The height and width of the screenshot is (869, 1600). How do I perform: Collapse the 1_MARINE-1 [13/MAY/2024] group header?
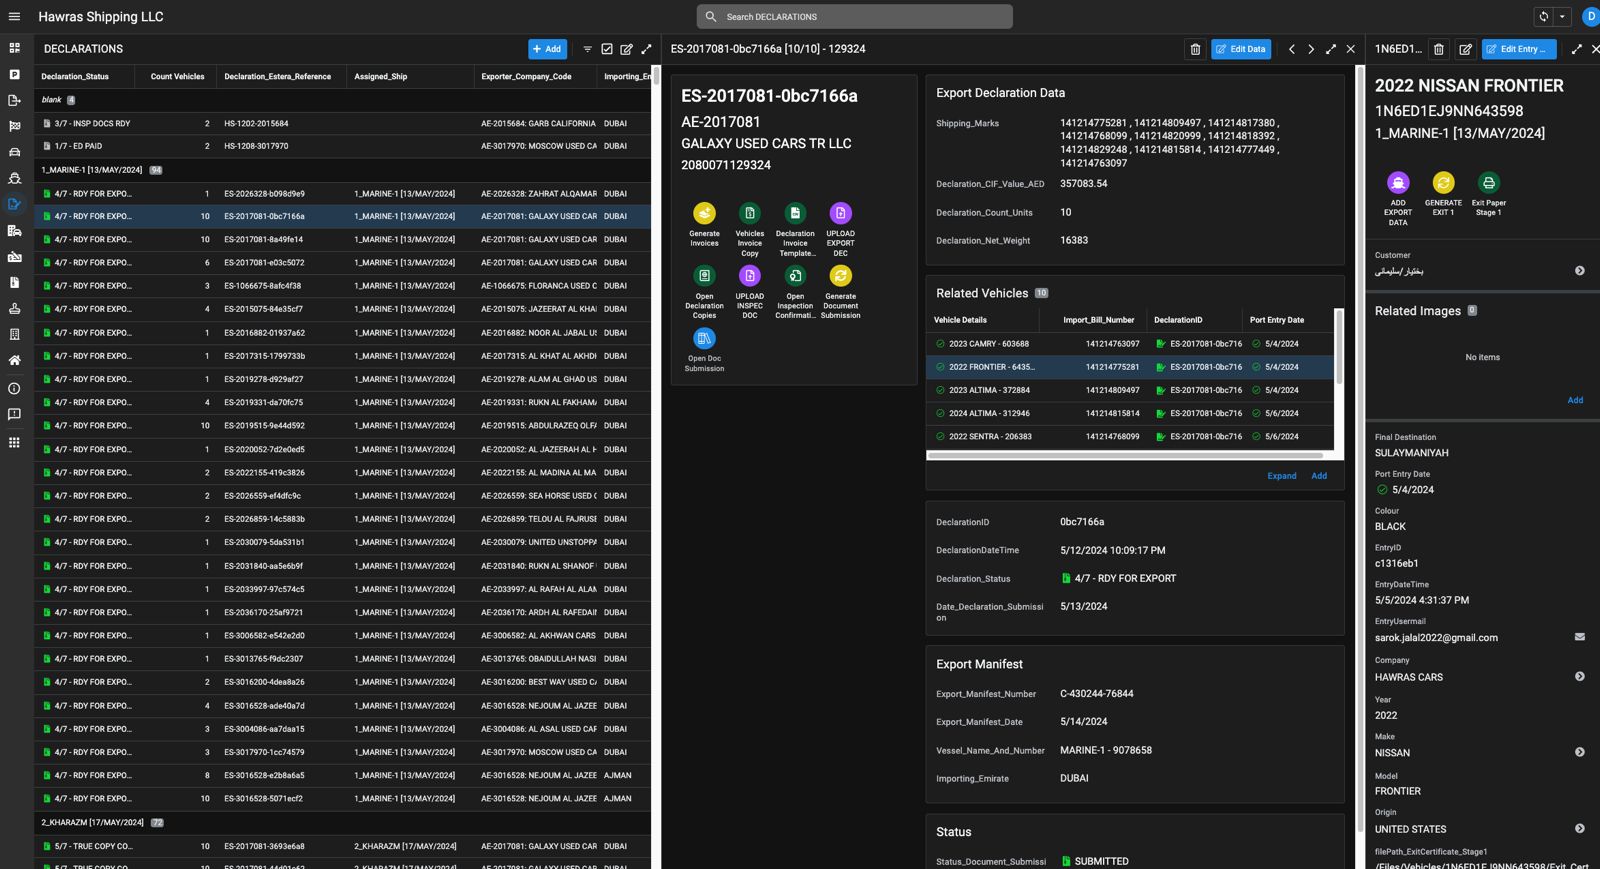(x=343, y=170)
